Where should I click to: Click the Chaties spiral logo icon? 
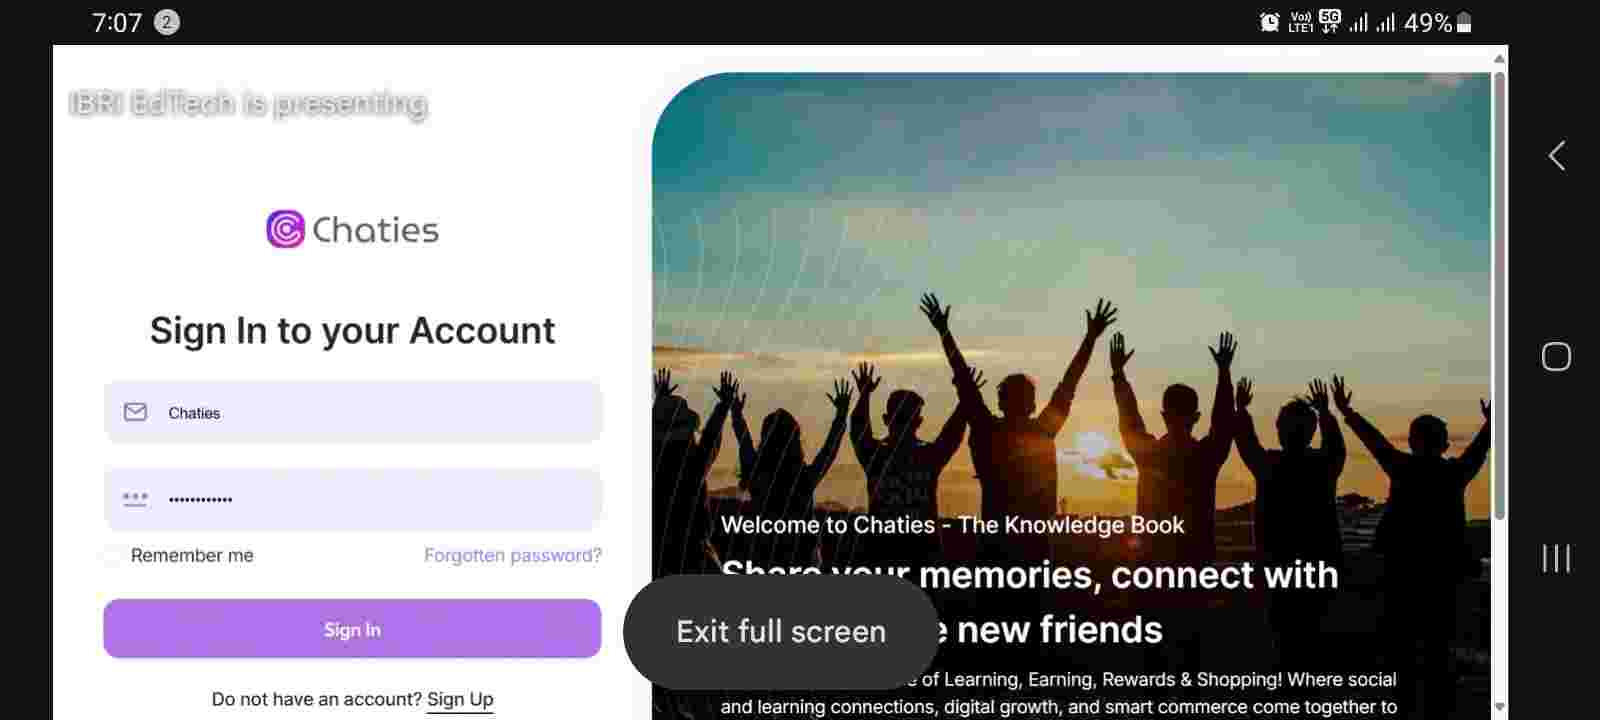coord(285,229)
